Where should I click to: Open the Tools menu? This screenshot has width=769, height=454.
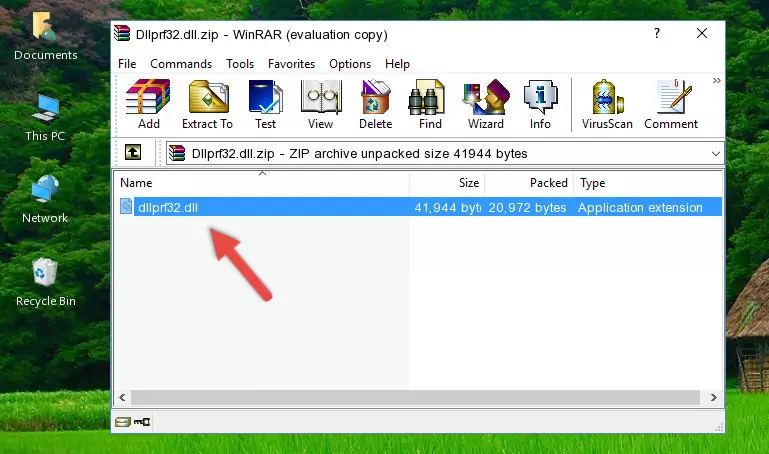tap(240, 64)
